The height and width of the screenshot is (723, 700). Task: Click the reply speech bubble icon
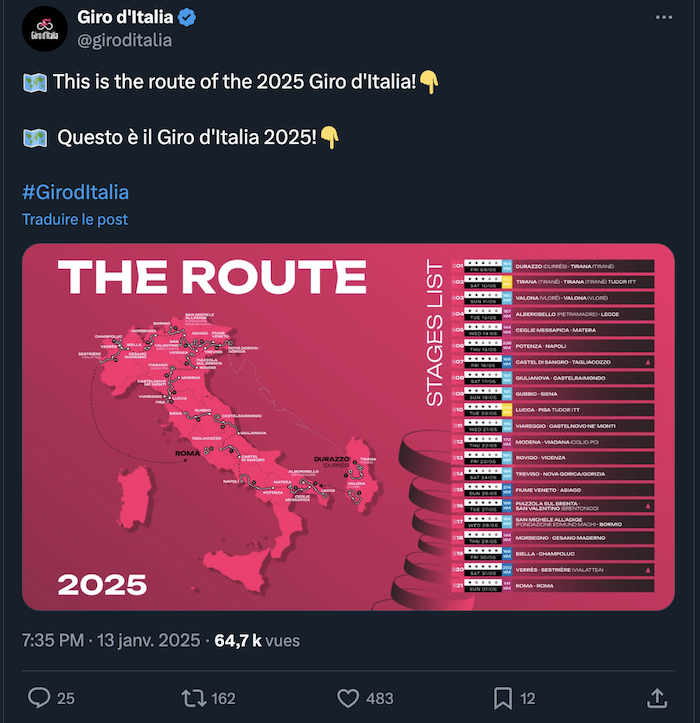[x=39, y=698]
